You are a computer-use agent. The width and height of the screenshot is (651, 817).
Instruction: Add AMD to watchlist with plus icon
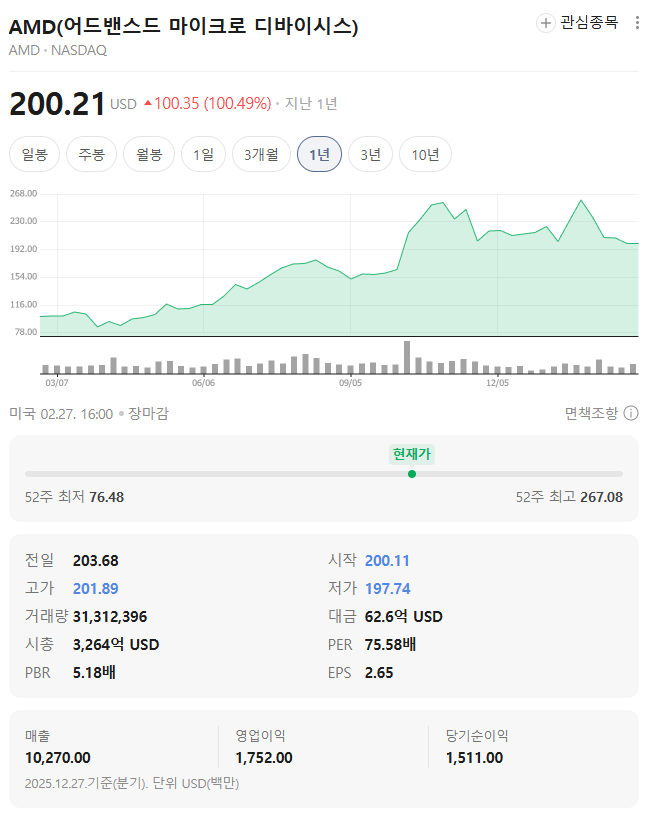(545, 23)
